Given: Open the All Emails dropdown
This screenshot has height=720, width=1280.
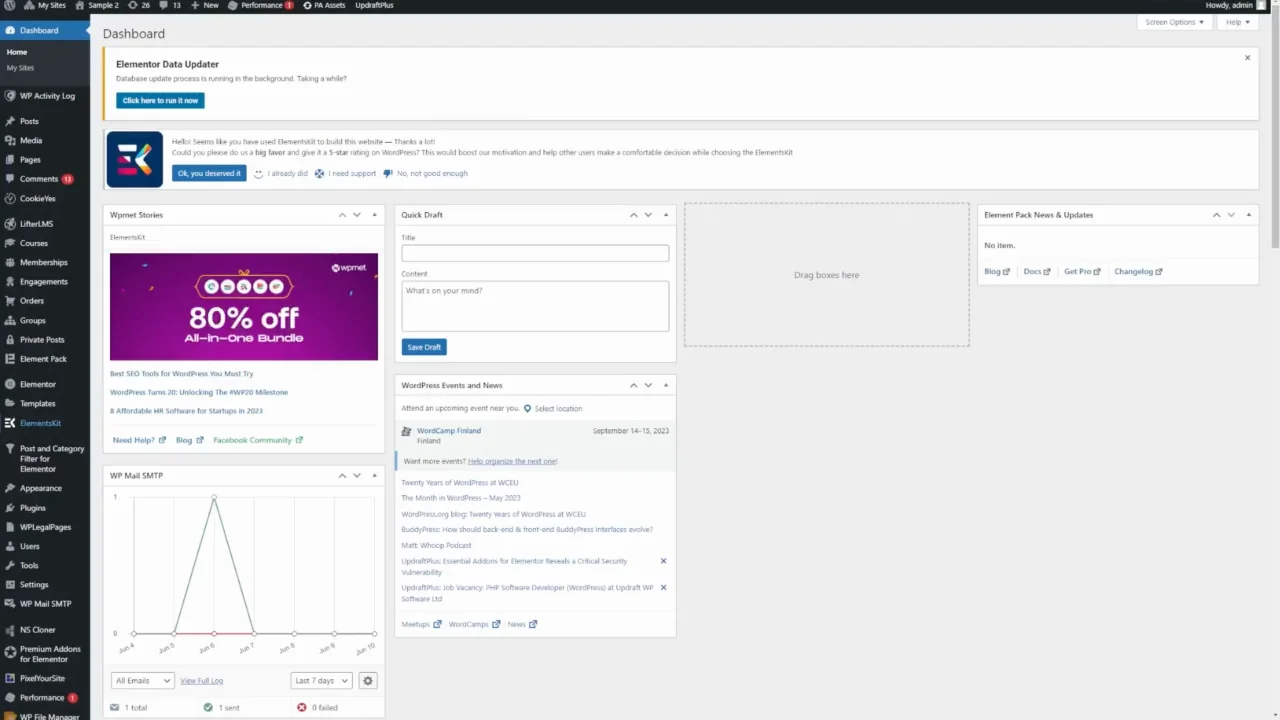Looking at the screenshot, I should click(x=142, y=681).
